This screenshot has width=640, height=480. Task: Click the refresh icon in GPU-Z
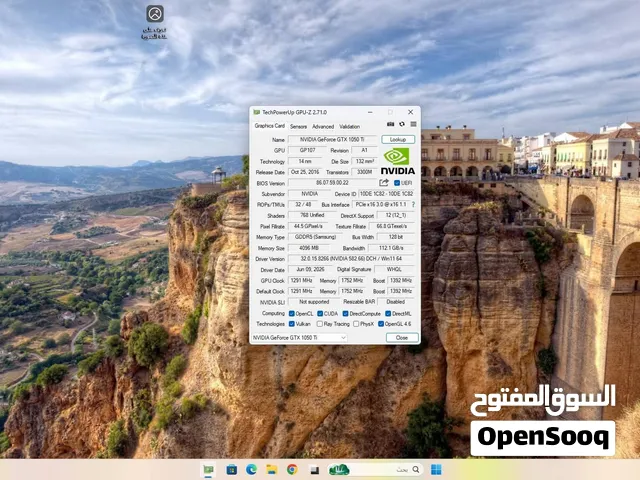402,124
